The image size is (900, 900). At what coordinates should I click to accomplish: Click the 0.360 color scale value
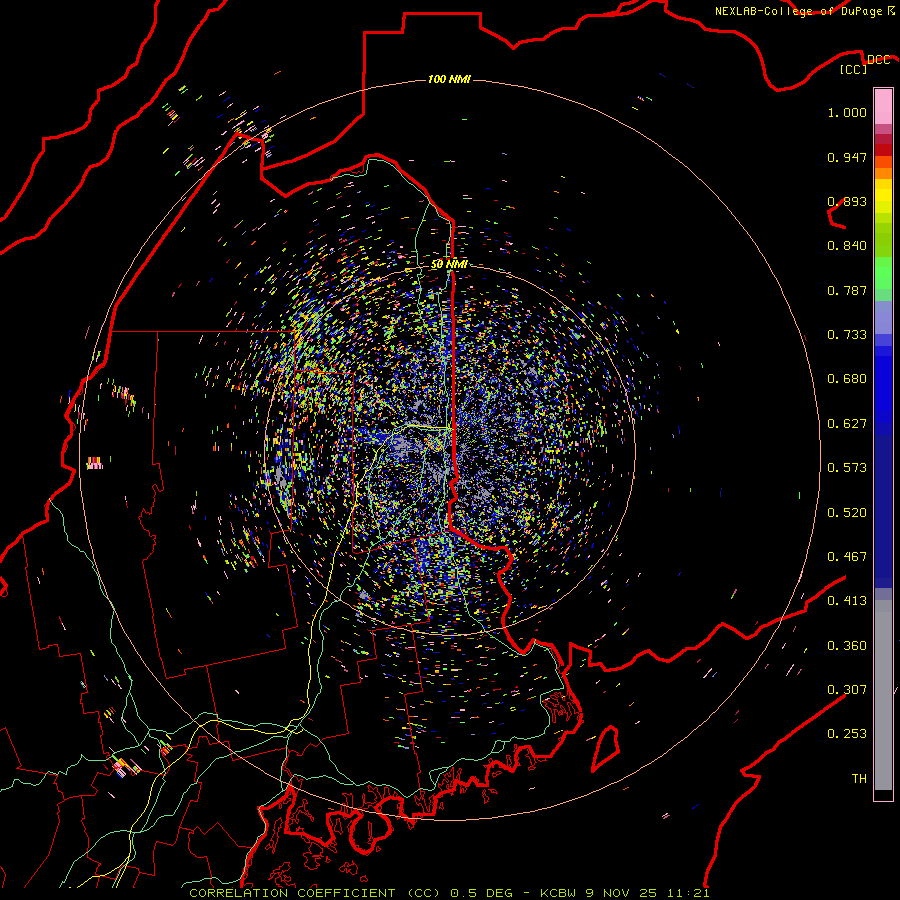click(847, 646)
